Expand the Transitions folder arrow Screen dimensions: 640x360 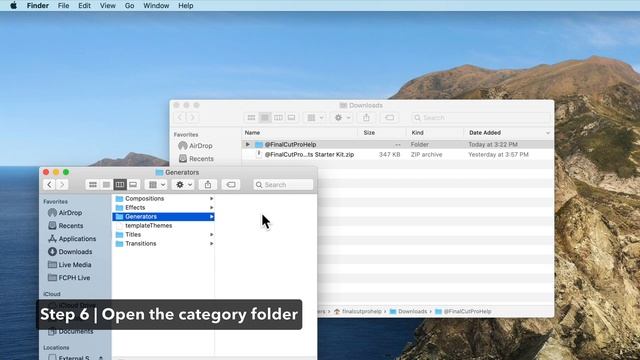[211, 243]
